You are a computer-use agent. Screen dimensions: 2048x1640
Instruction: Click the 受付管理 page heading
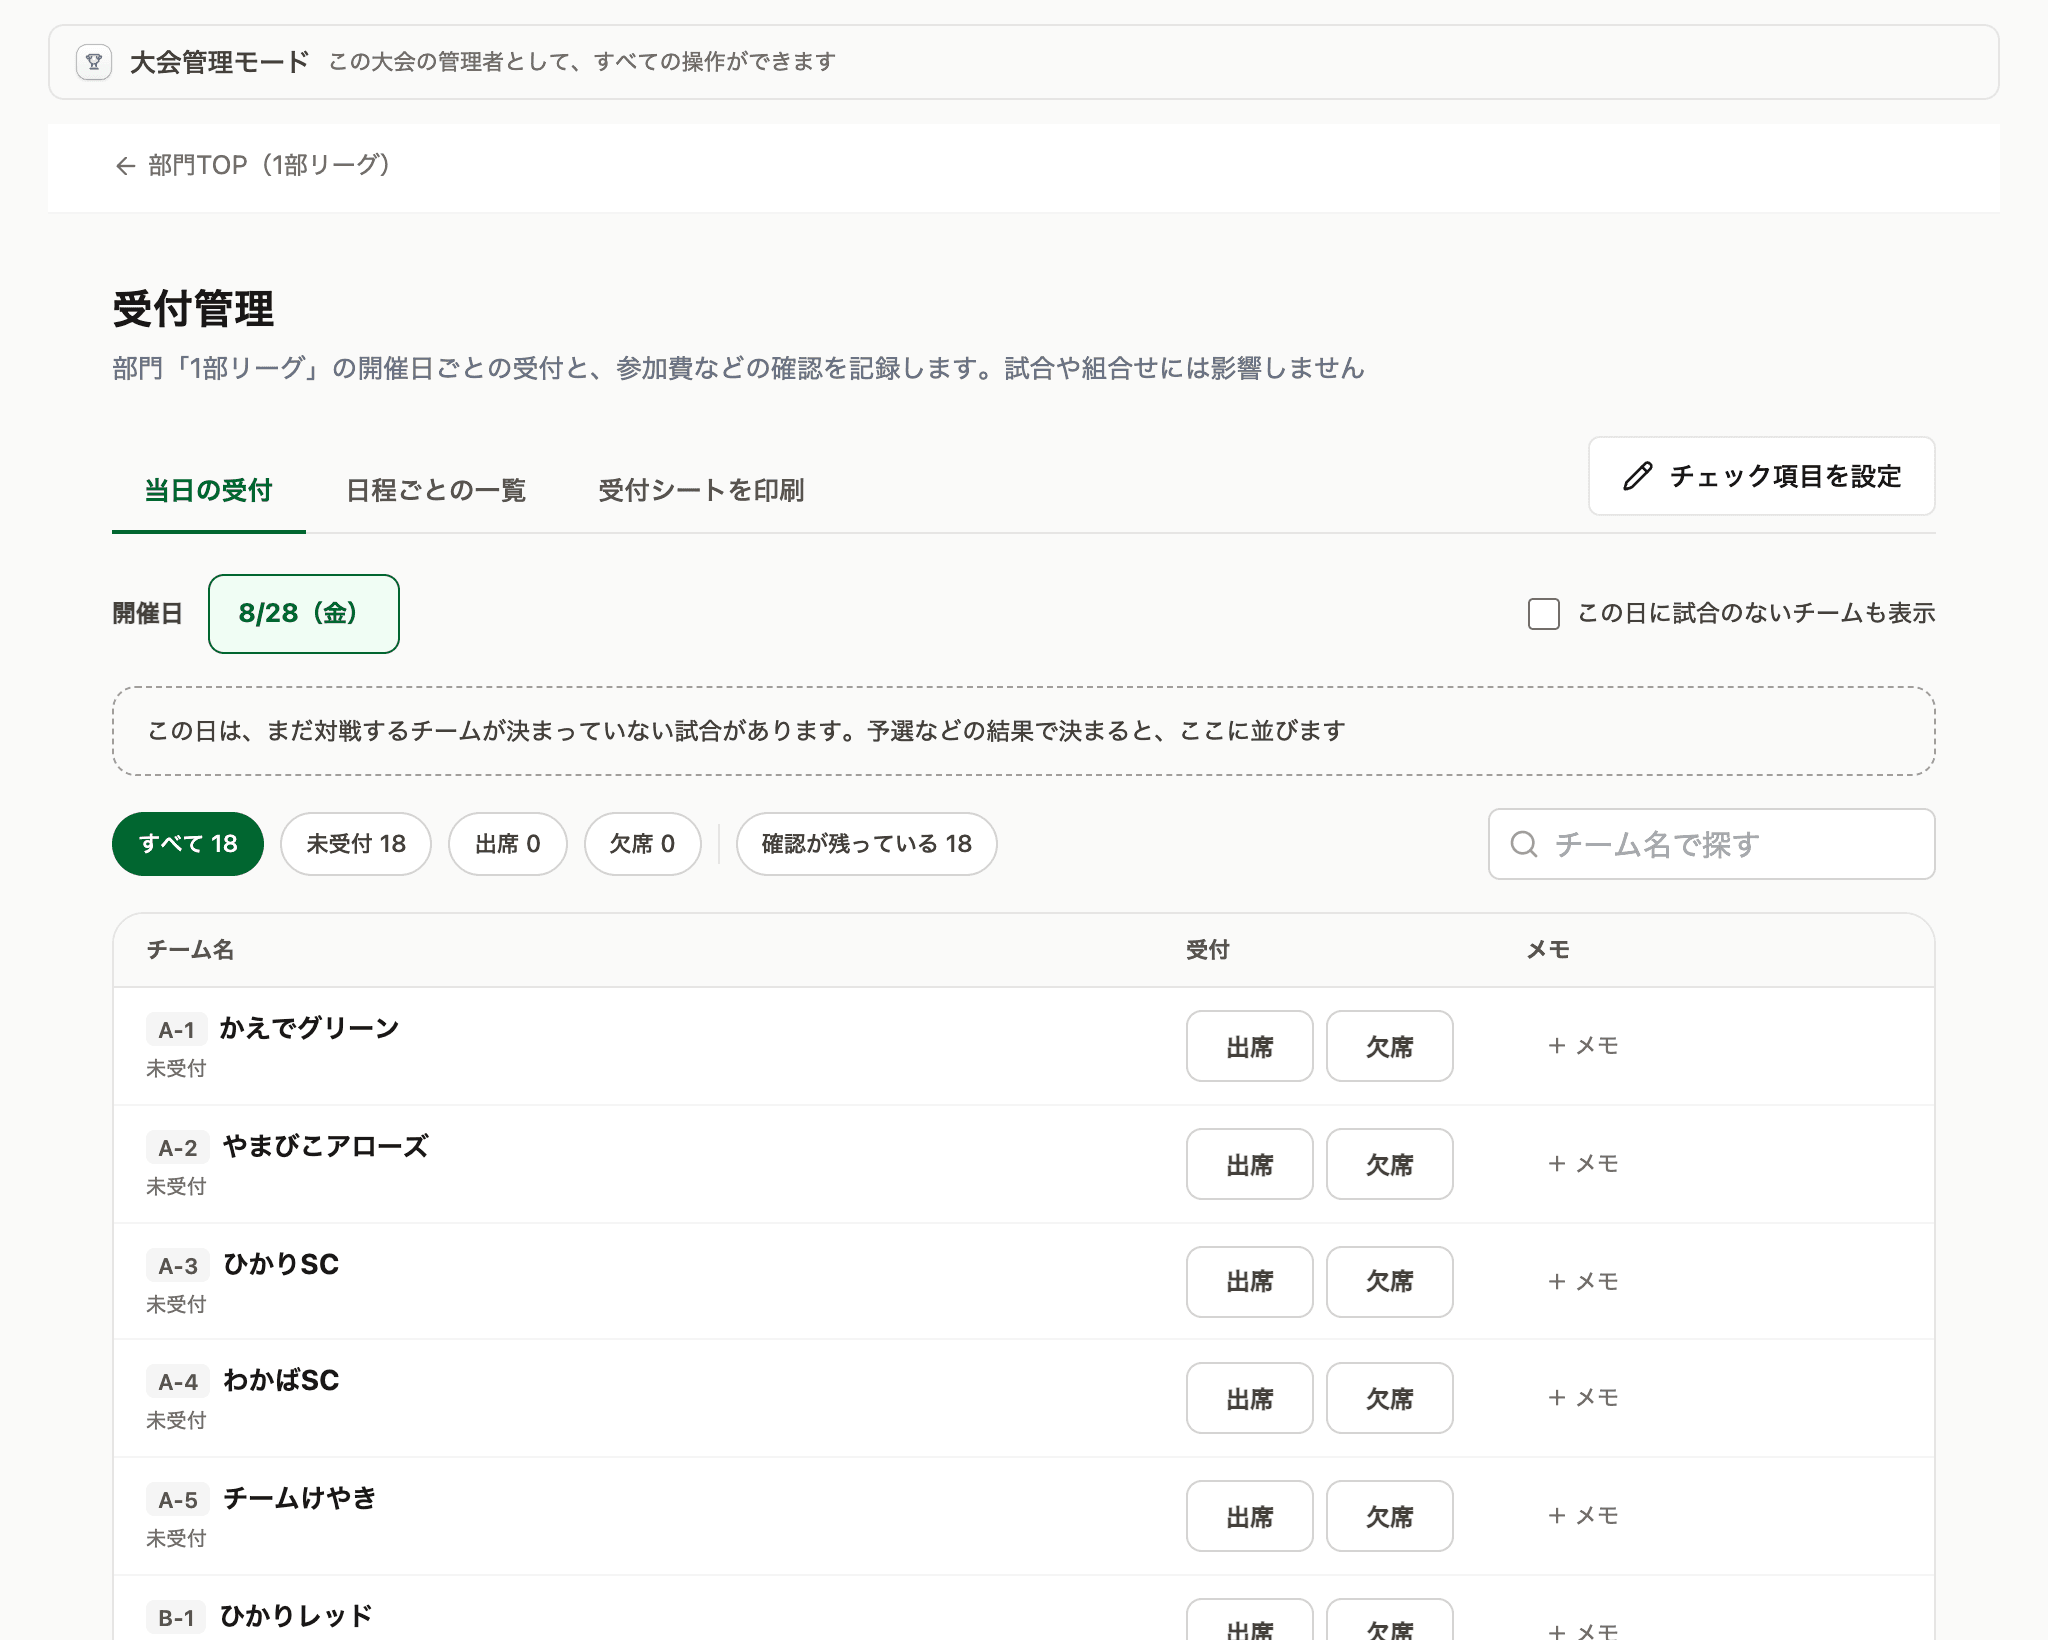193,309
